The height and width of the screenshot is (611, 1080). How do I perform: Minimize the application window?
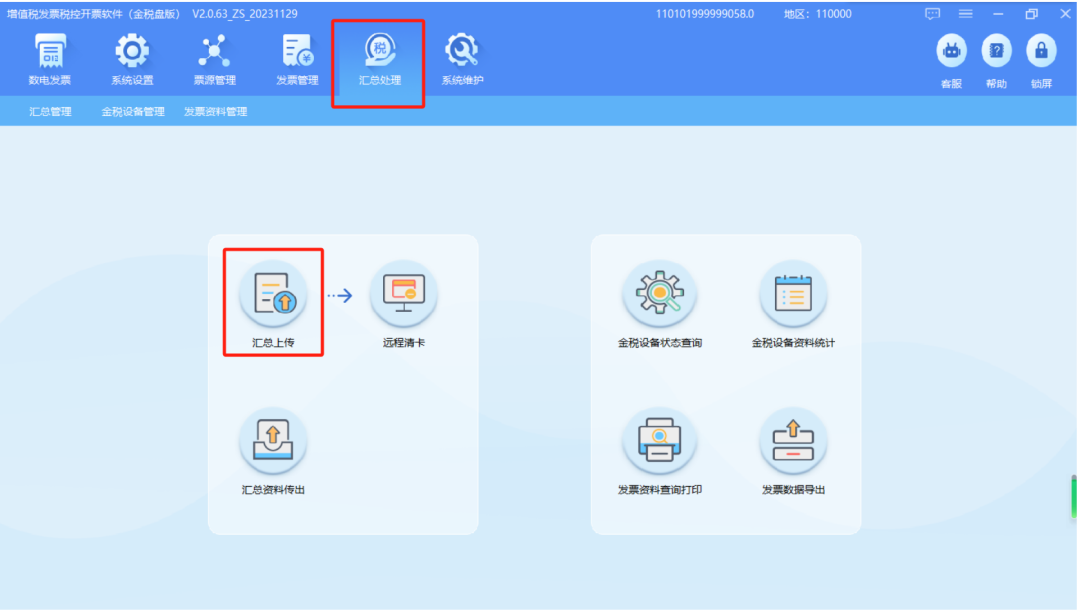point(998,14)
